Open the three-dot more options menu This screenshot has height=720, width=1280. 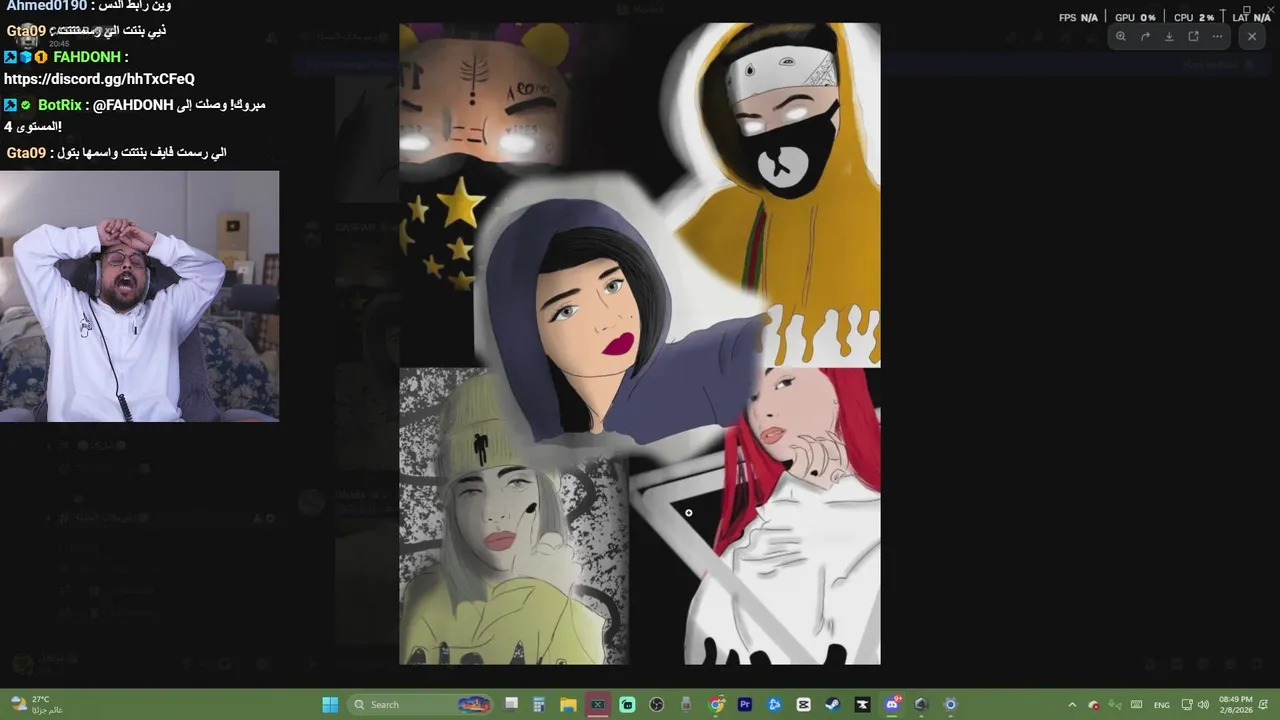click(x=1217, y=36)
